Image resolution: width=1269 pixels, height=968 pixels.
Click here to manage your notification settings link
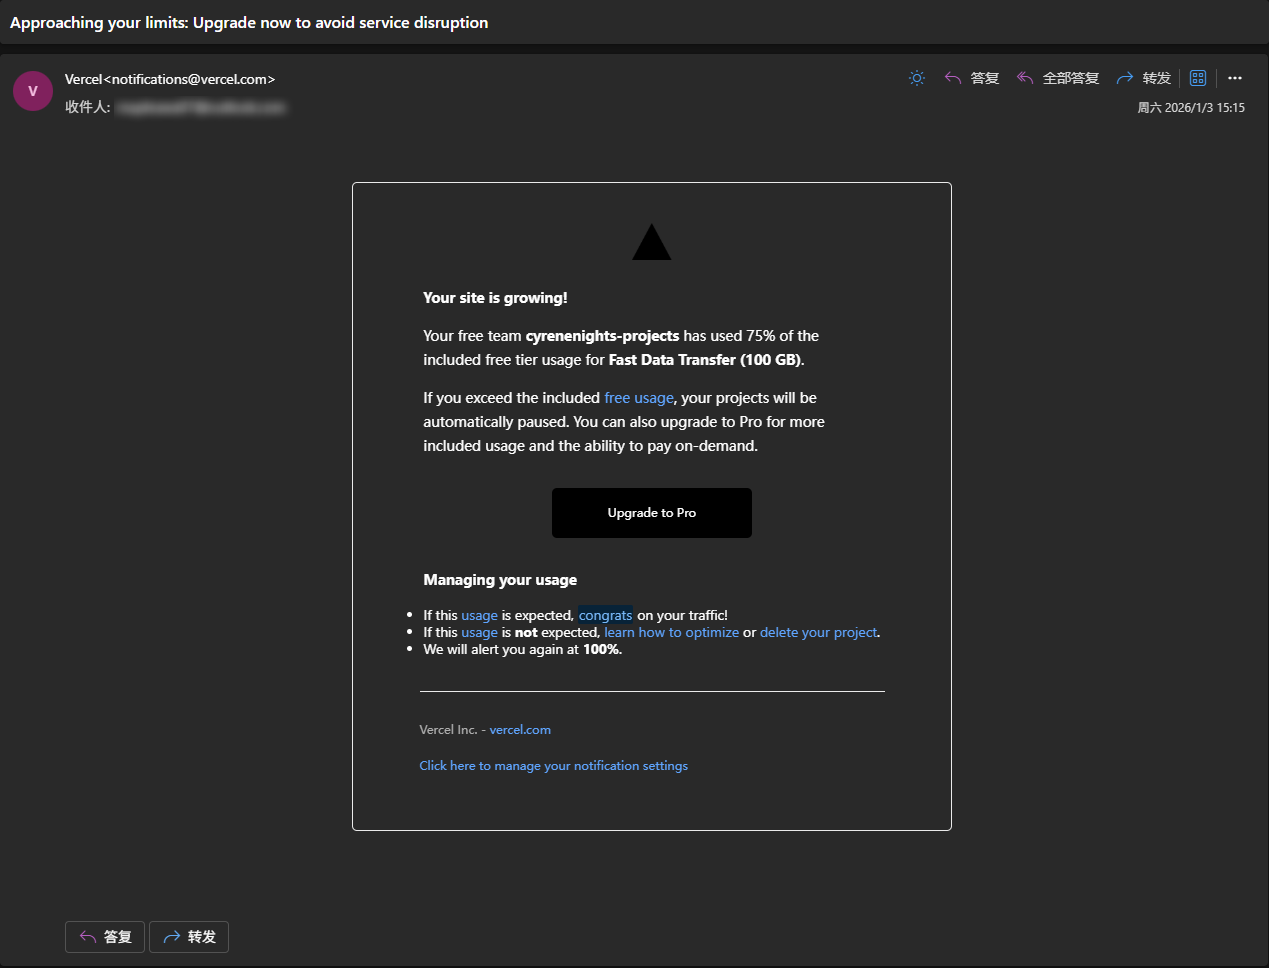pyautogui.click(x=553, y=766)
